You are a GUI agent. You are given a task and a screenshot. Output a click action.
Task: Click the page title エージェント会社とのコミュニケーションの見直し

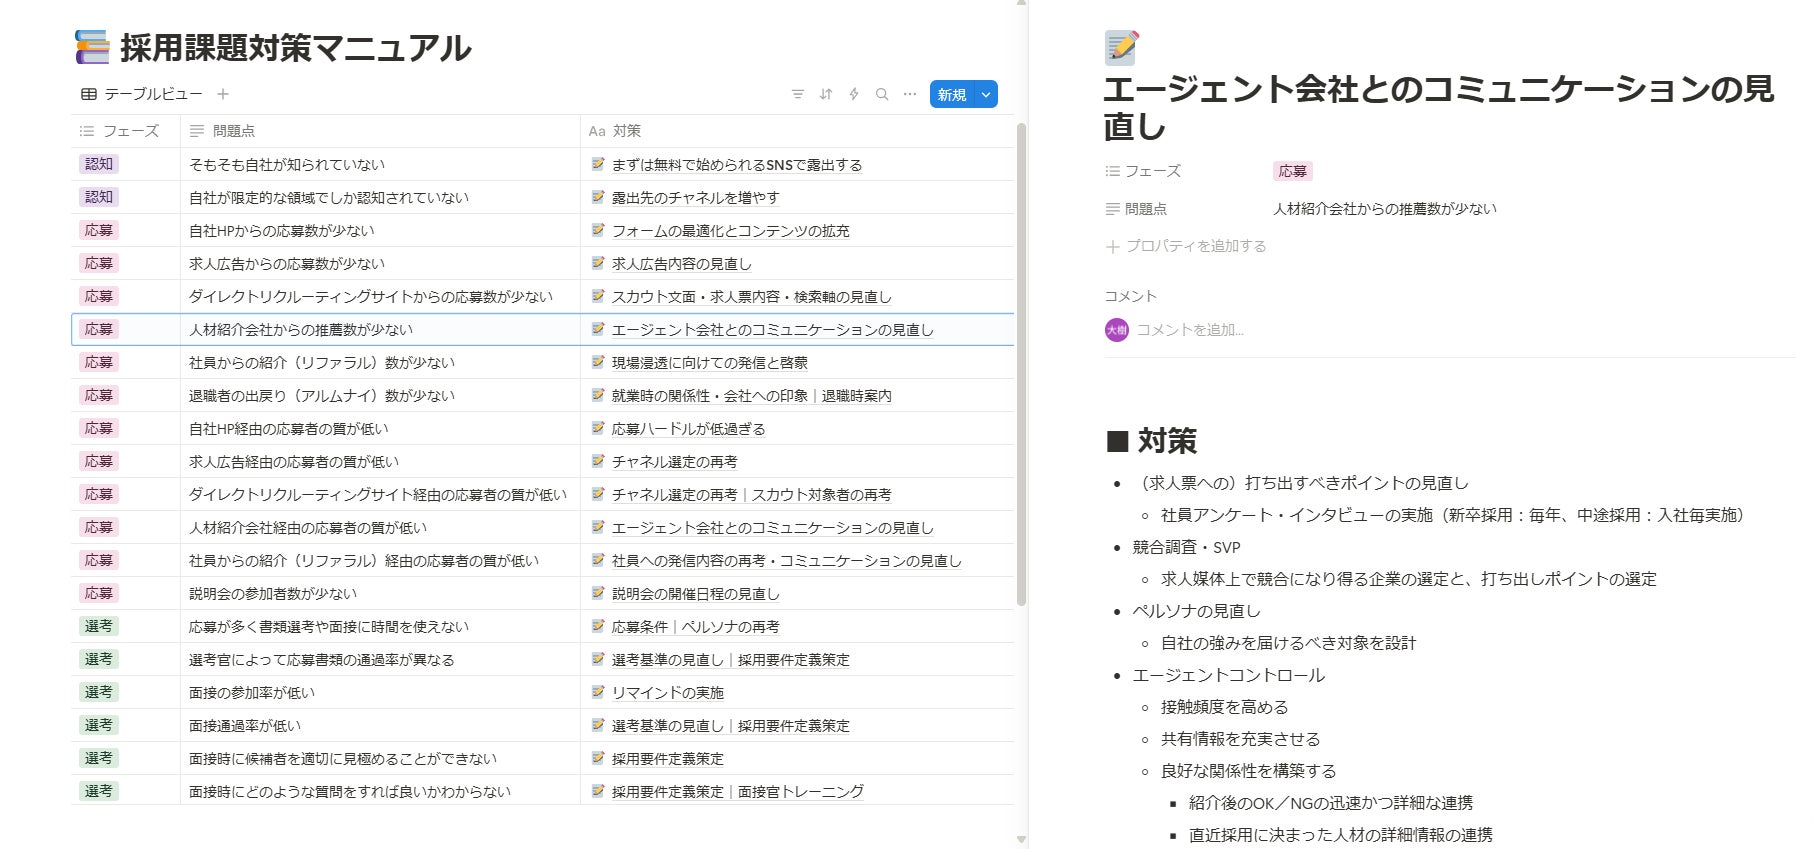1438,107
